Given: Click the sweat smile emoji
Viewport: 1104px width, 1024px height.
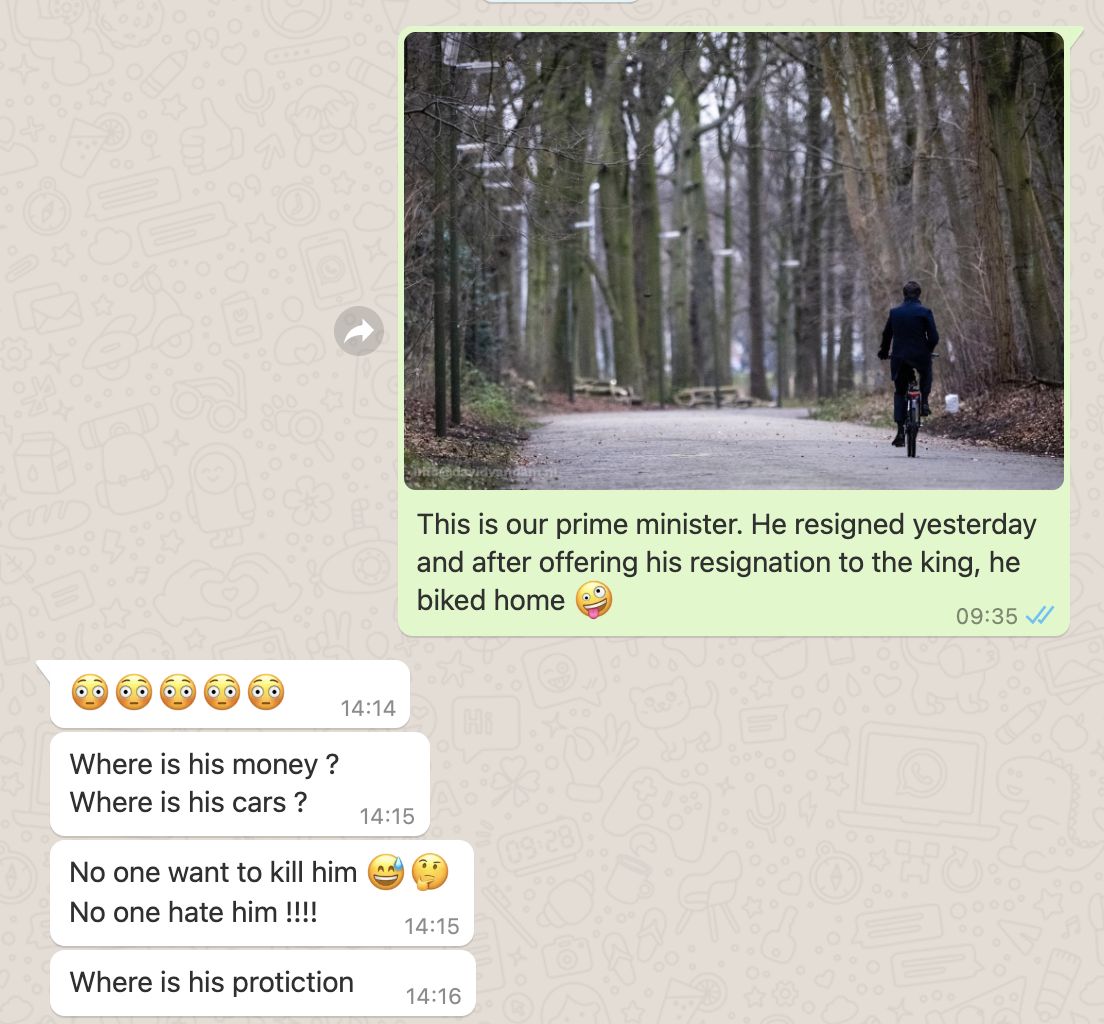Looking at the screenshot, I should tap(386, 872).
